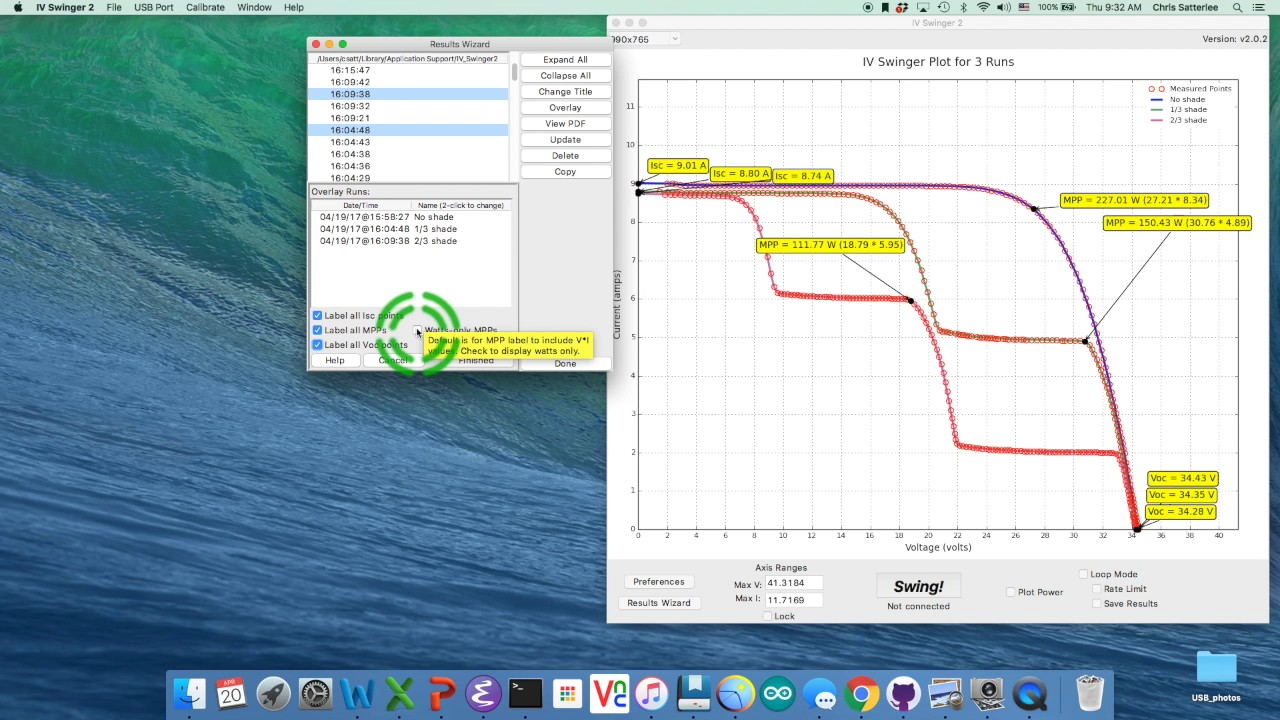
Task: Click the Update button in Results Wizard
Action: 565,140
